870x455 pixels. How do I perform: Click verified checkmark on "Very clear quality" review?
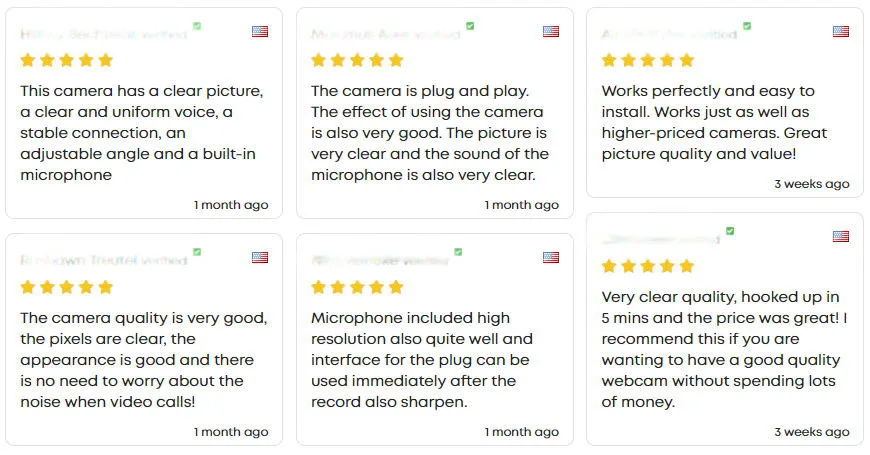[x=730, y=231]
